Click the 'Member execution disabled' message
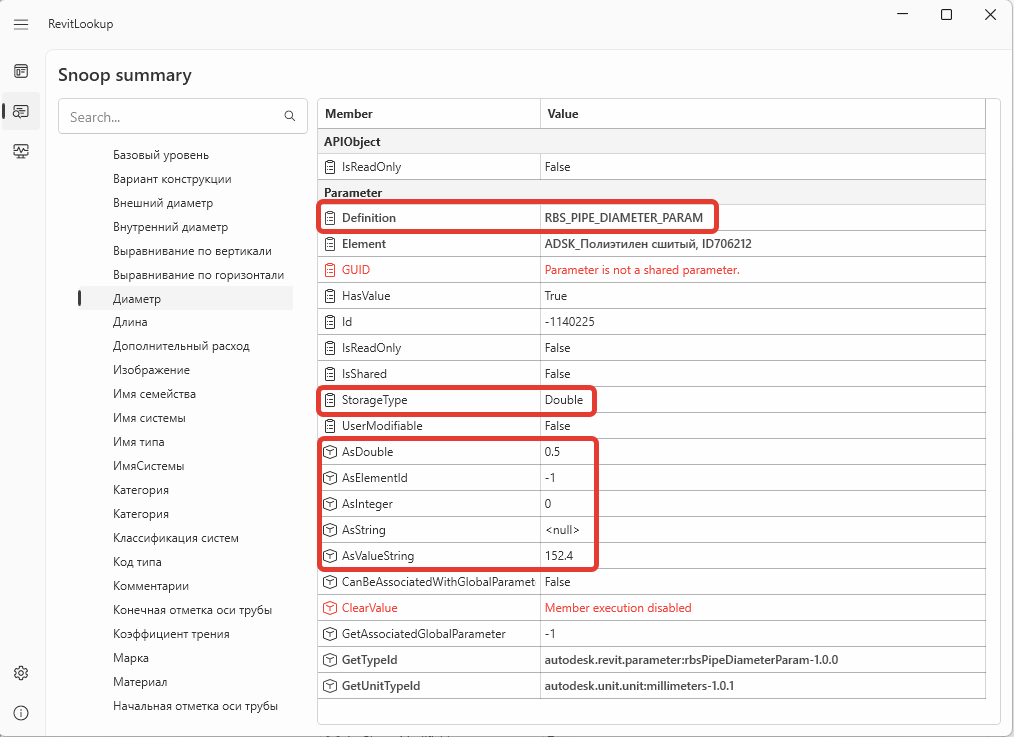Screen dimensions: 1014x737 click(x=618, y=608)
